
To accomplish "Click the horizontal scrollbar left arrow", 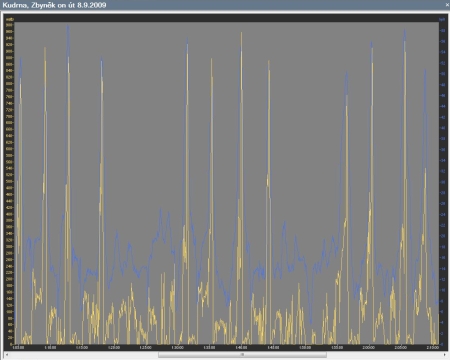I will (x=6, y=355).
